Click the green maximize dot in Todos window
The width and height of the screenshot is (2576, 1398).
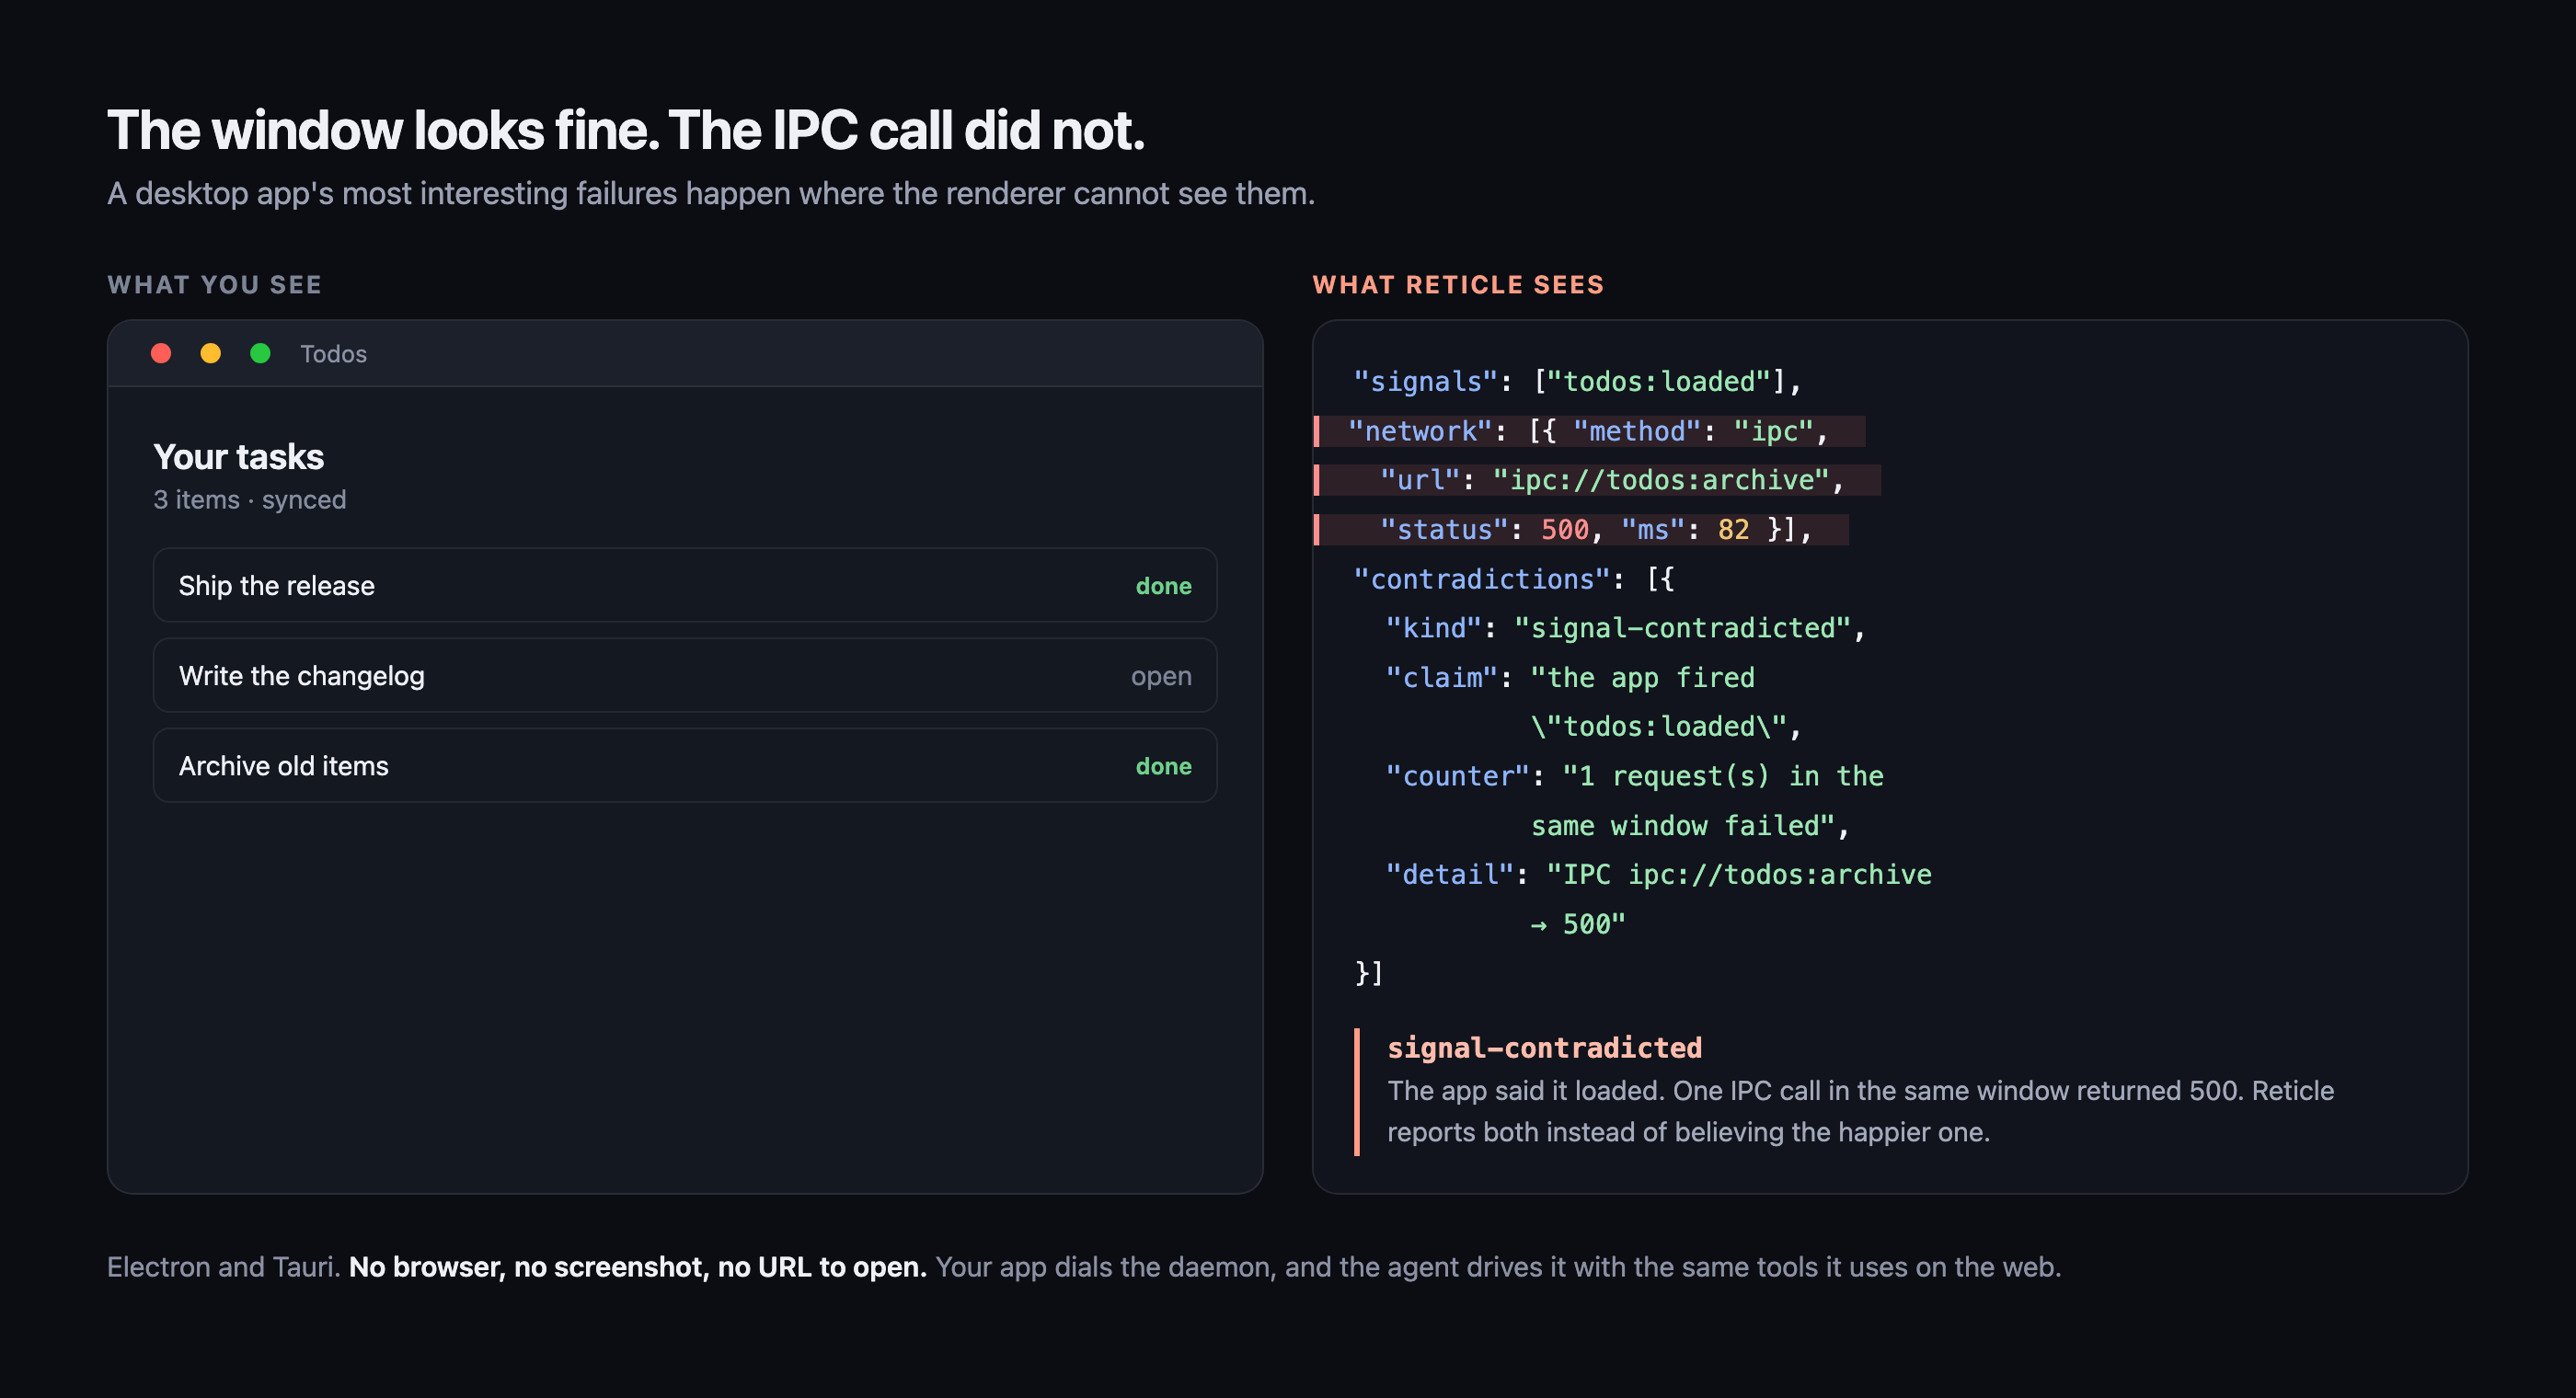click(x=260, y=353)
